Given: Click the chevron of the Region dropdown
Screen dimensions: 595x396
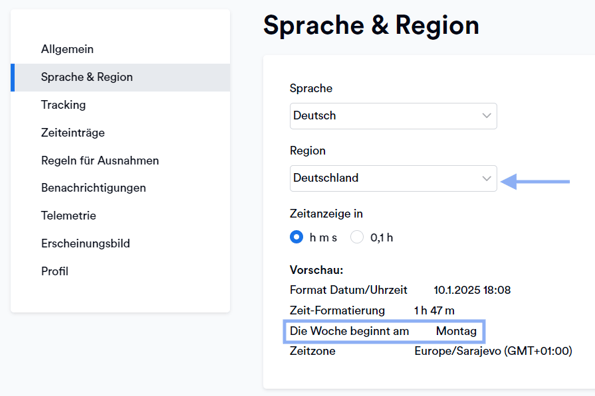Looking at the screenshot, I should pyautogui.click(x=486, y=178).
